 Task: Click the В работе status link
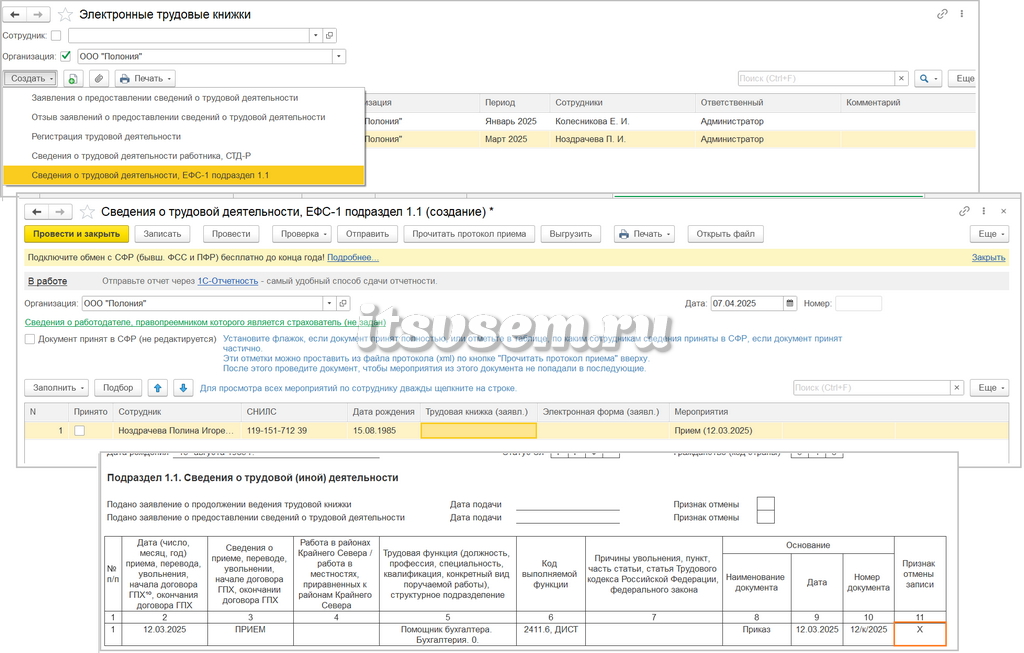coord(47,281)
